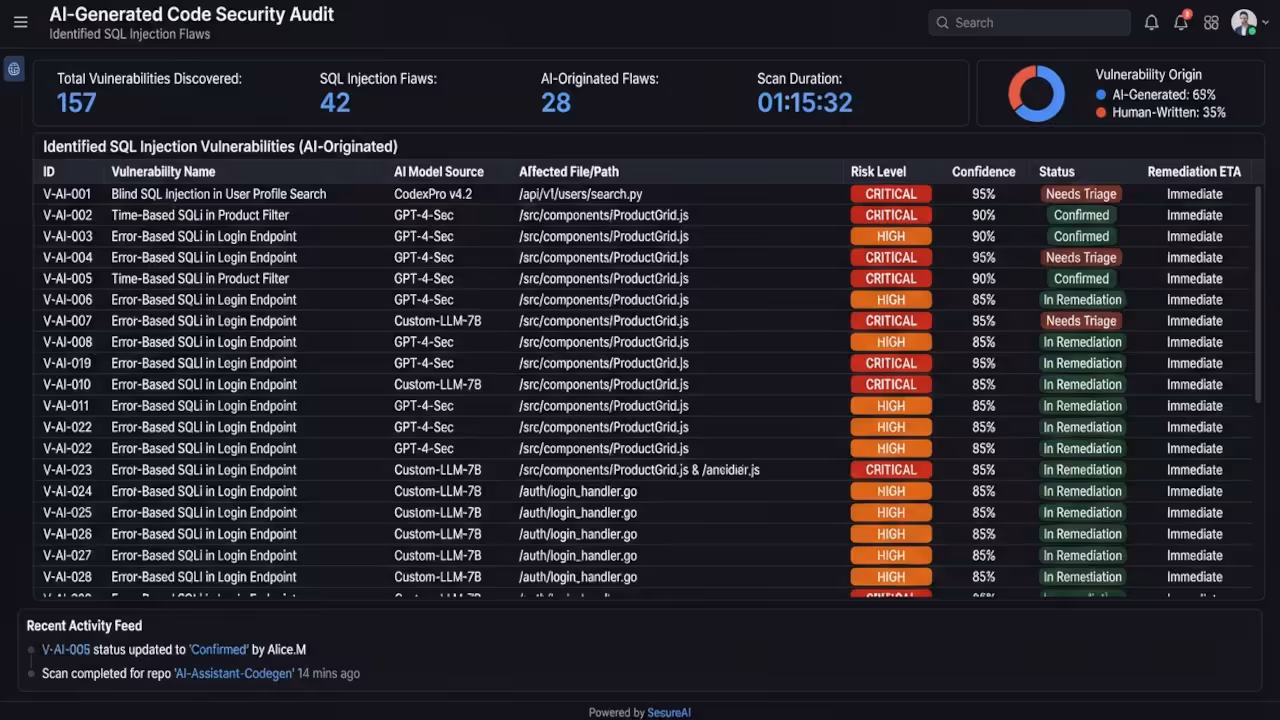Click the total vulnerabilities value 157
This screenshot has width=1280, height=720.
tap(77, 102)
